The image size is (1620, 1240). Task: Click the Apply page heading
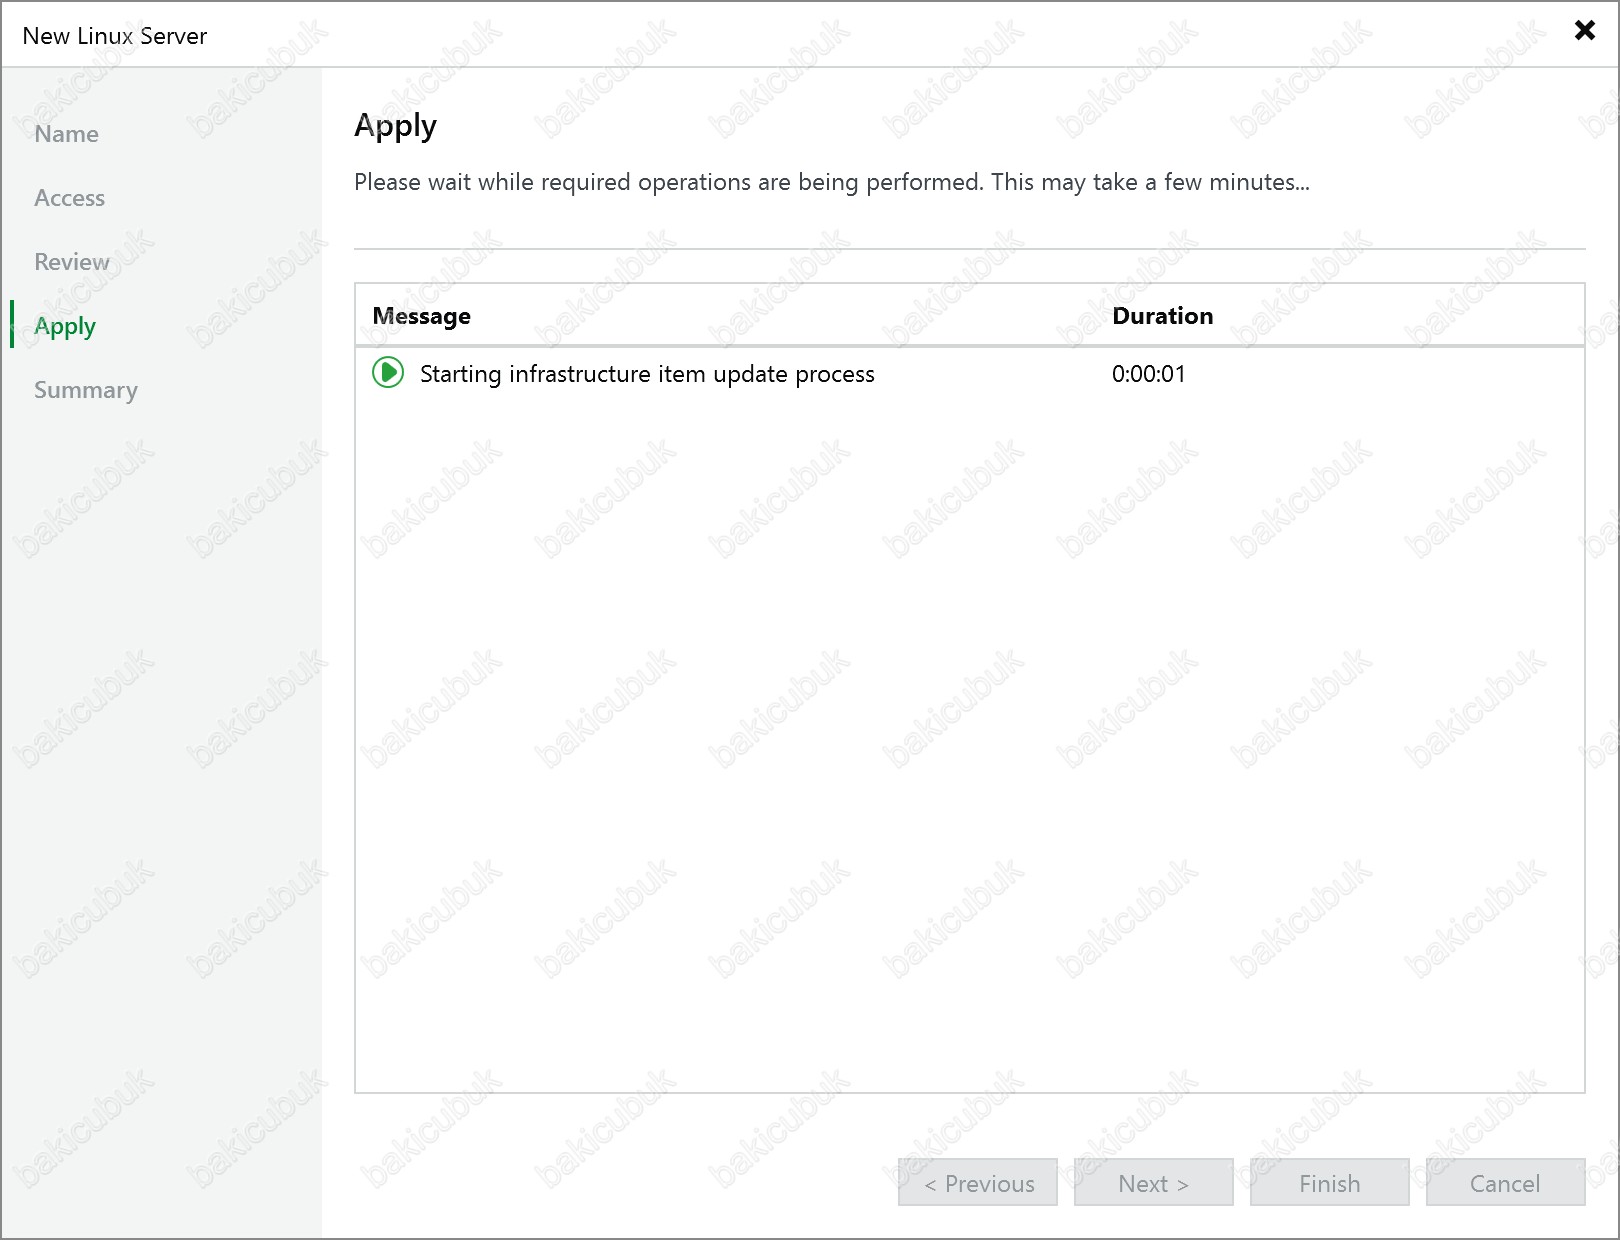(395, 126)
